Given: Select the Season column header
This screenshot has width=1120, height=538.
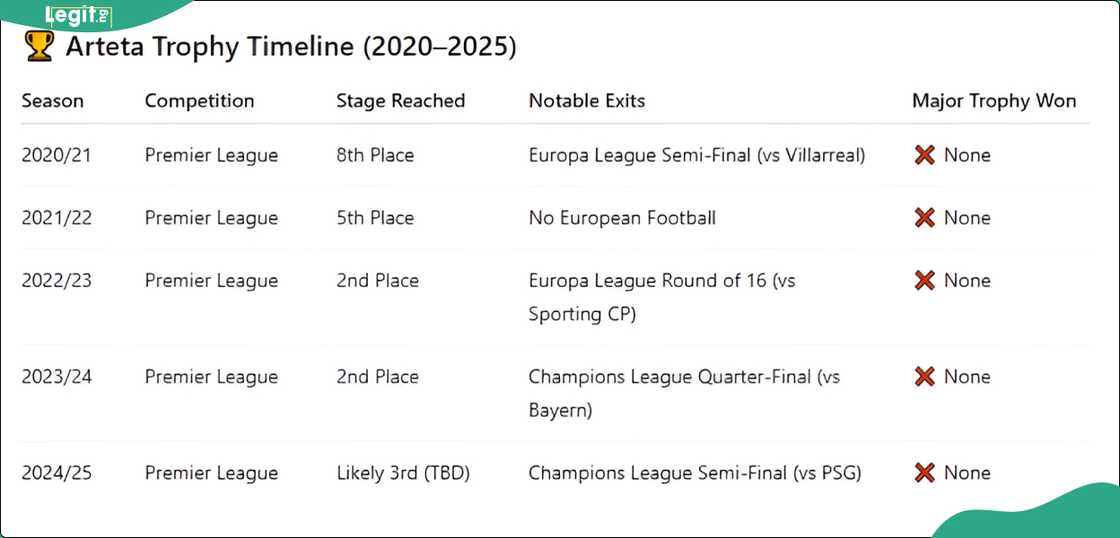Looking at the screenshot, I should pos(53,101).
